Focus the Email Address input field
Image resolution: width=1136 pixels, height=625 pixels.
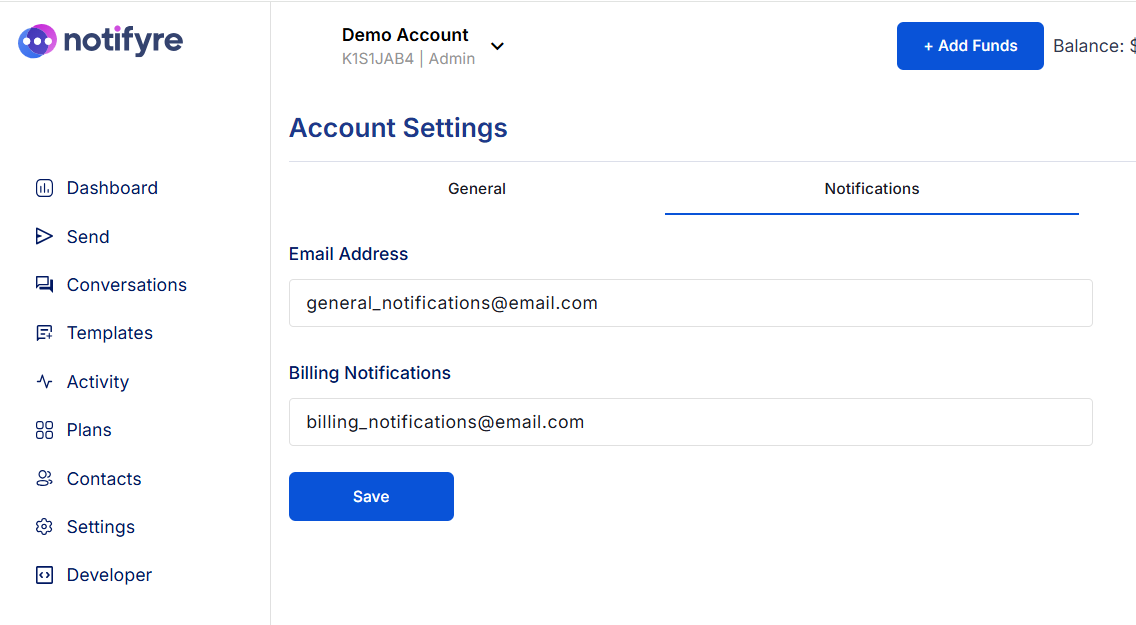pos(690,303)
